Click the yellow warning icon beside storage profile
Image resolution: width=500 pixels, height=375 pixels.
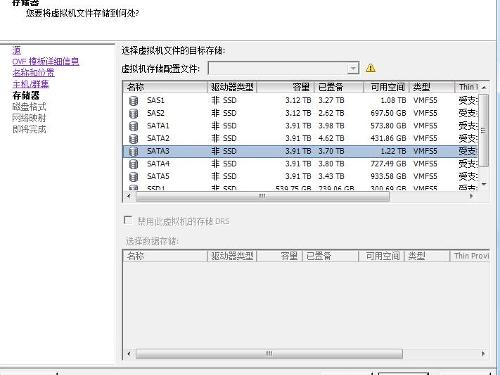tap(370, 68)
